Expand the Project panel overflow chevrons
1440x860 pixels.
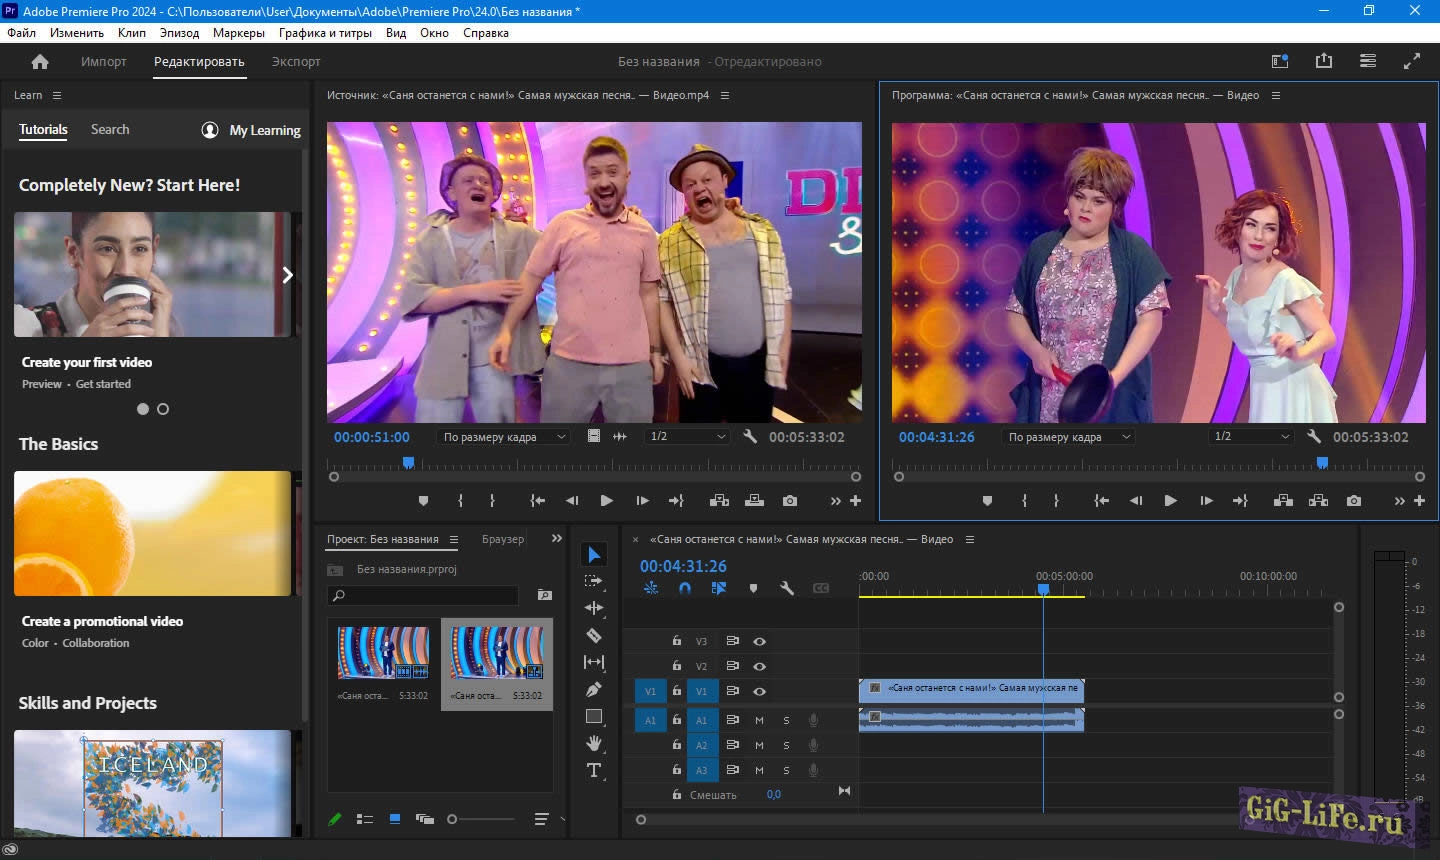pyautogui.click(x=557, y=539)
